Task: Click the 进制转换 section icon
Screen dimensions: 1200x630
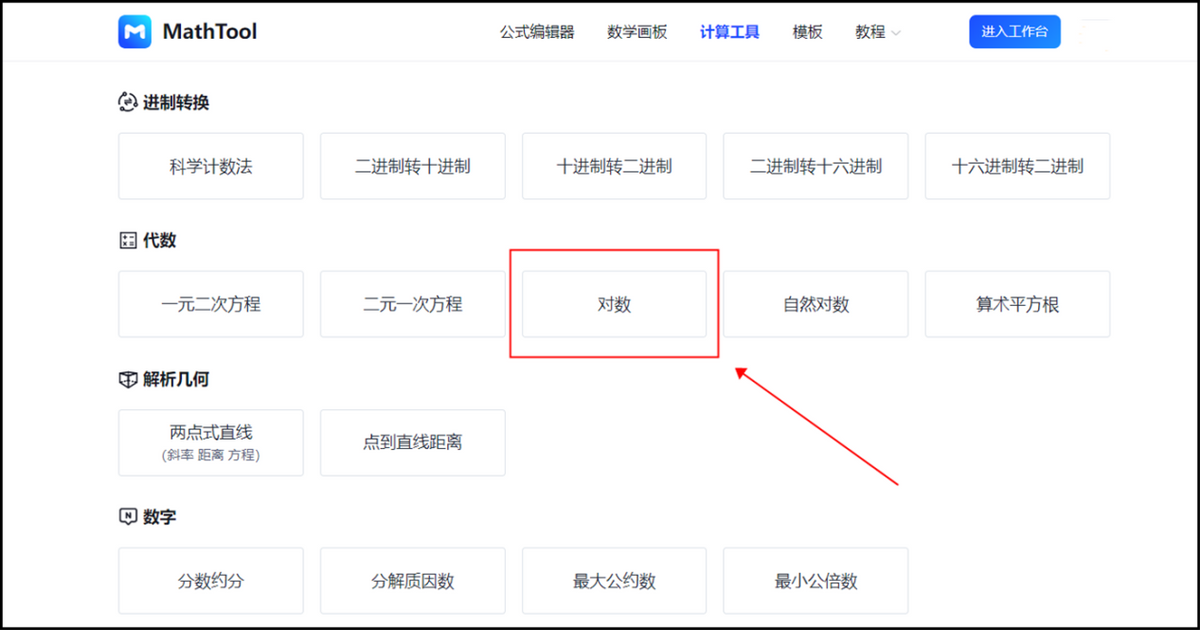Action: 127,102
